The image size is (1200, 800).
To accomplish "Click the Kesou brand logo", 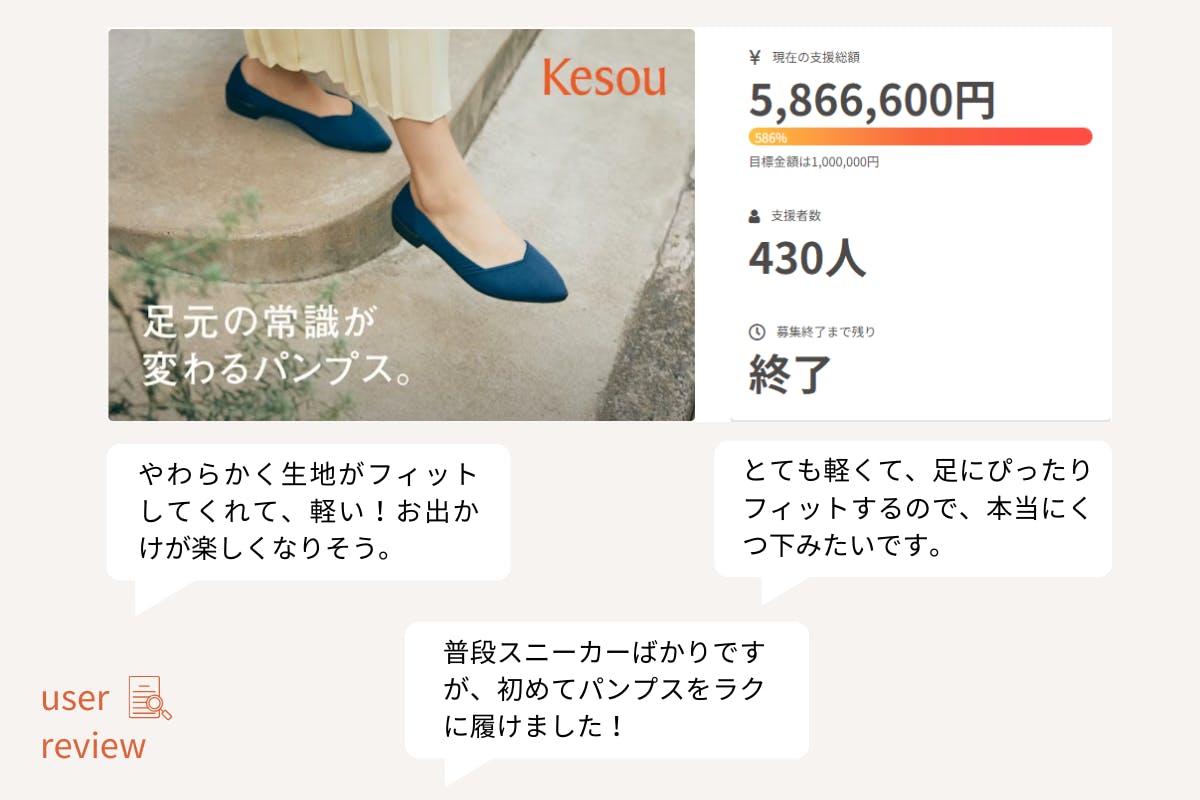I will click(604, 78).
